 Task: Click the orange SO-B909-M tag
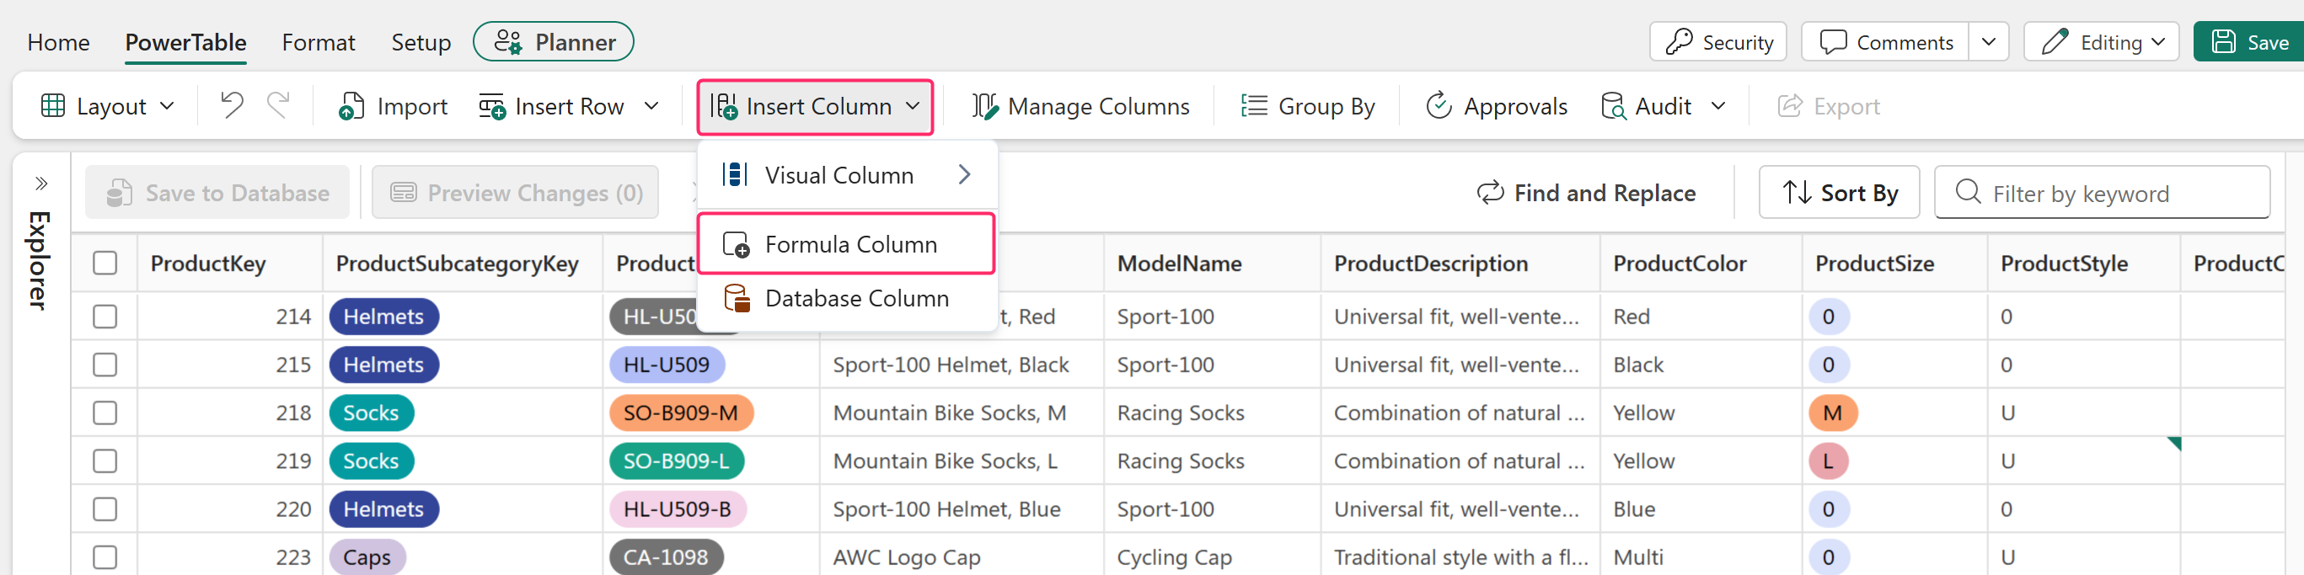pos(681,412)
